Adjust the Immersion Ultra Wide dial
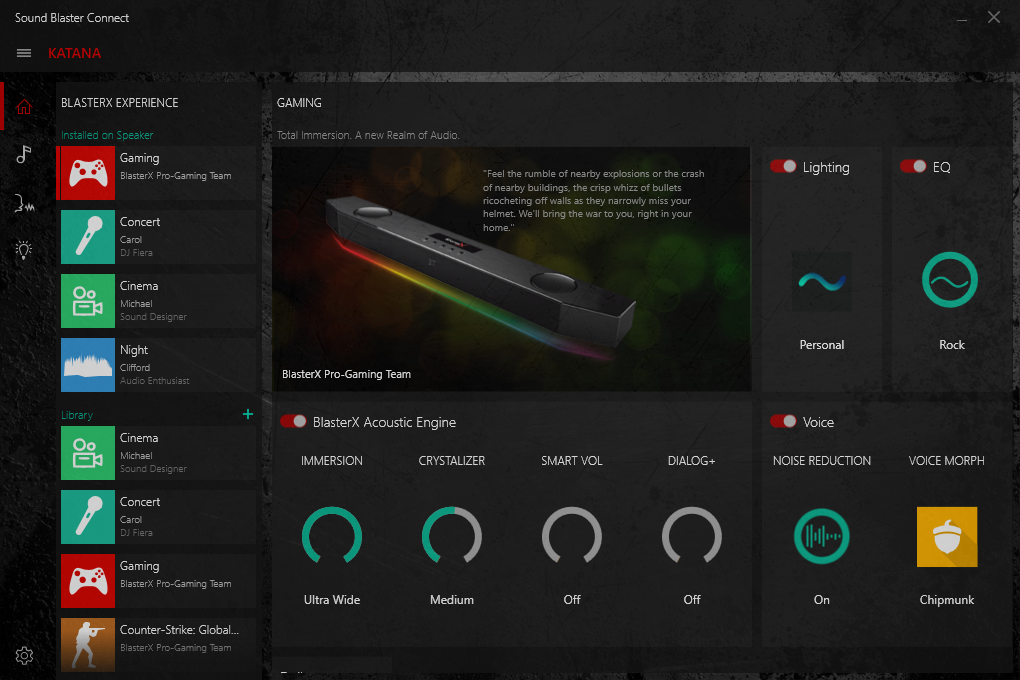1020x680 pixels. (332, 537)
